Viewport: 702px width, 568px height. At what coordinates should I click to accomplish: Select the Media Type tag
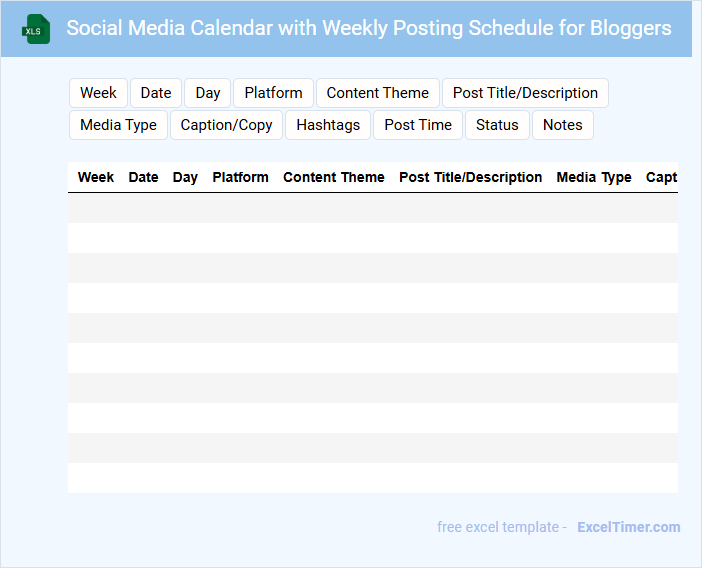tap(118, 125)
